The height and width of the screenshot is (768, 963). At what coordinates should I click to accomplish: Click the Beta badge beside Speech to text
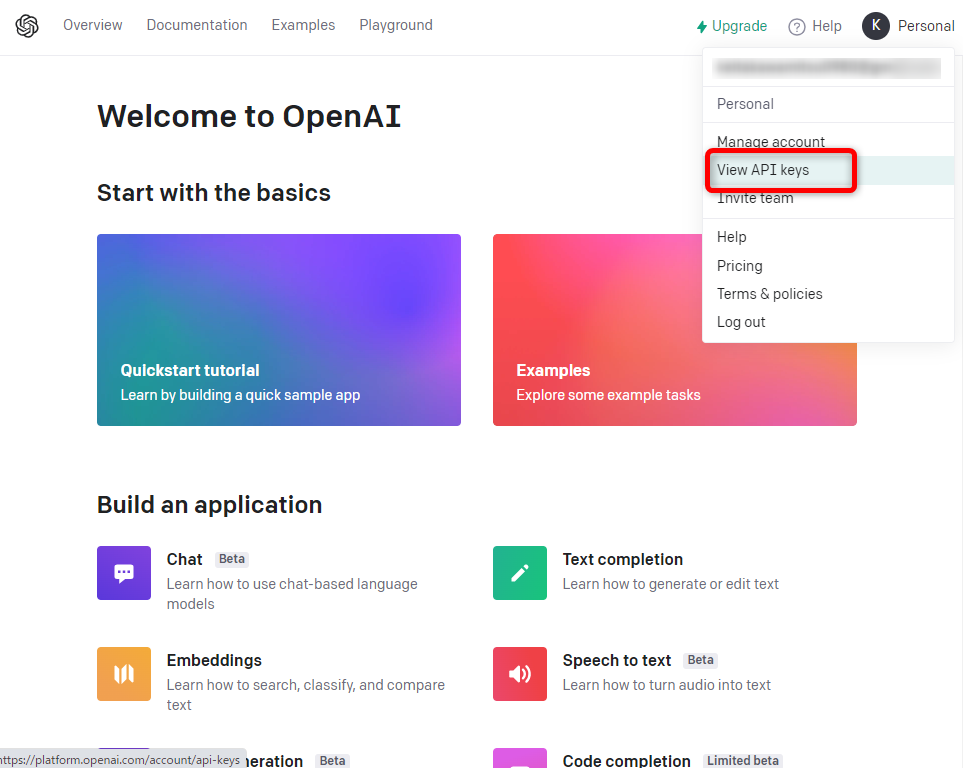[700, 660]
